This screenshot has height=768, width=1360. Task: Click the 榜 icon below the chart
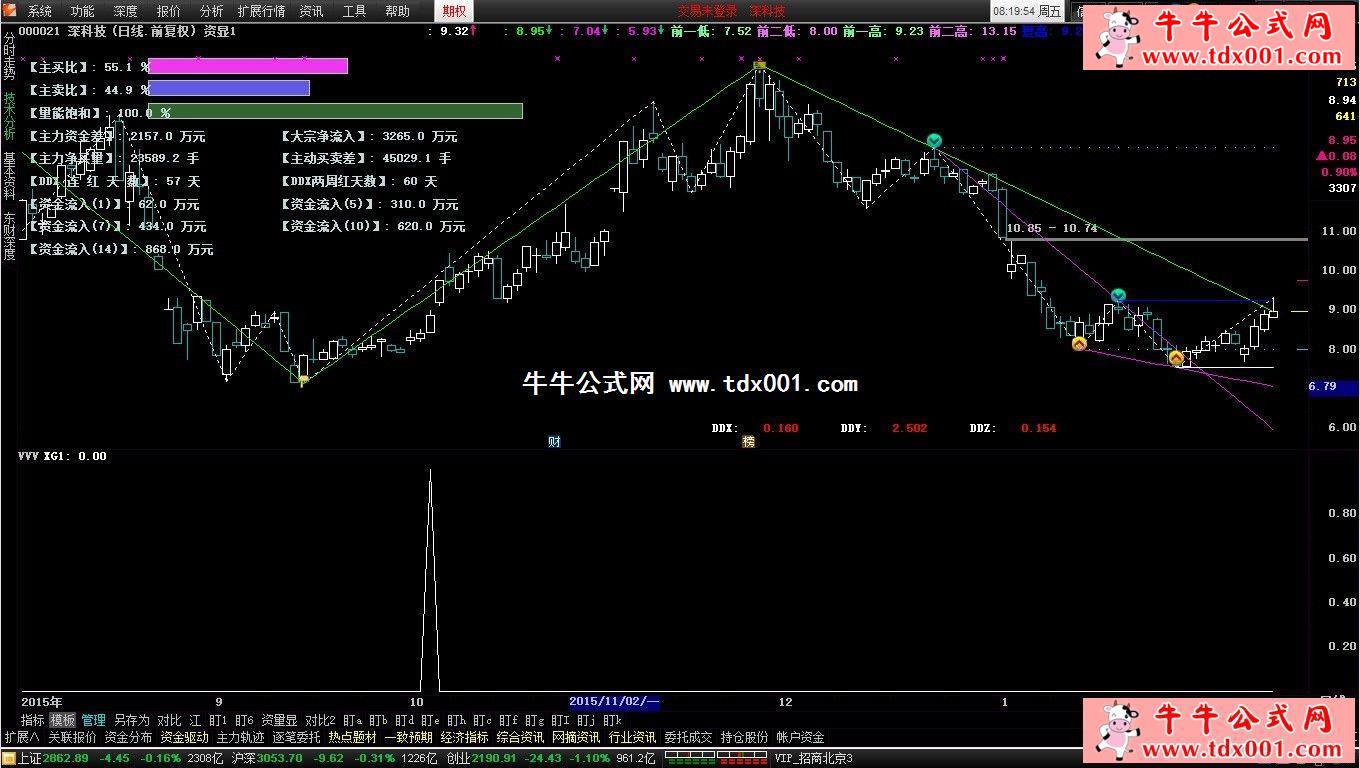tap(748, 441)
